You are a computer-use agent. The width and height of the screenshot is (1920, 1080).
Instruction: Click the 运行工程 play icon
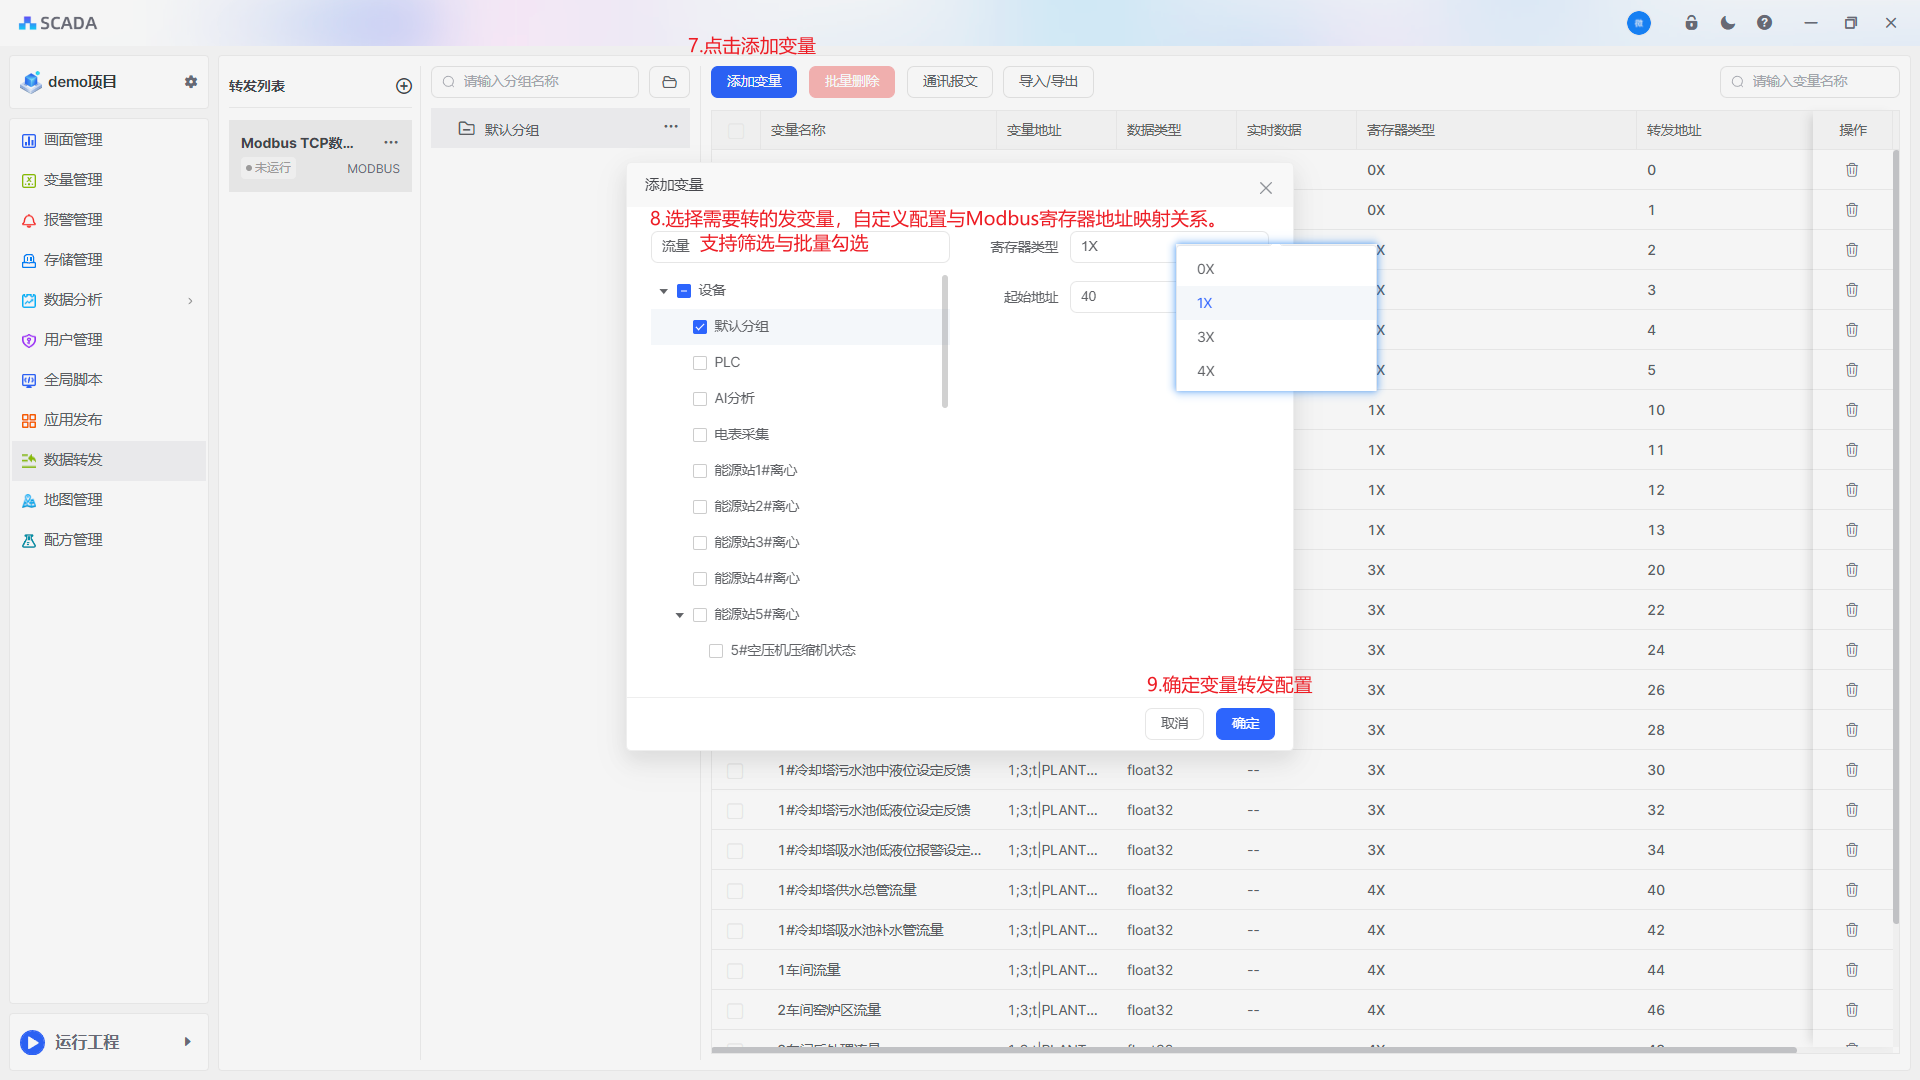click(32, 1042)
